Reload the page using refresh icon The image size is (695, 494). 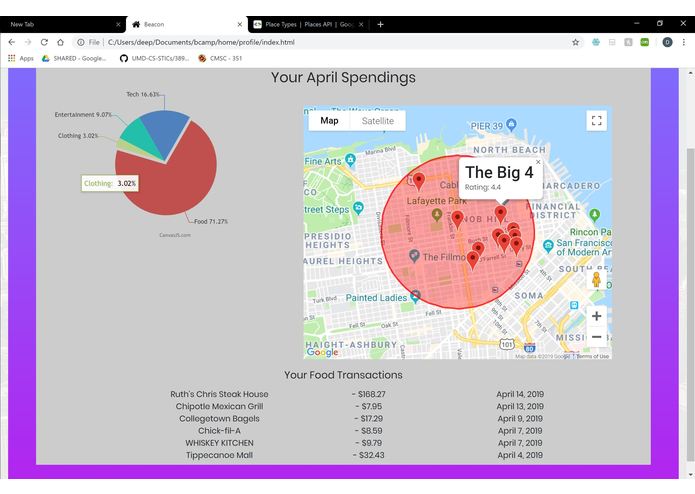(44, 42)
